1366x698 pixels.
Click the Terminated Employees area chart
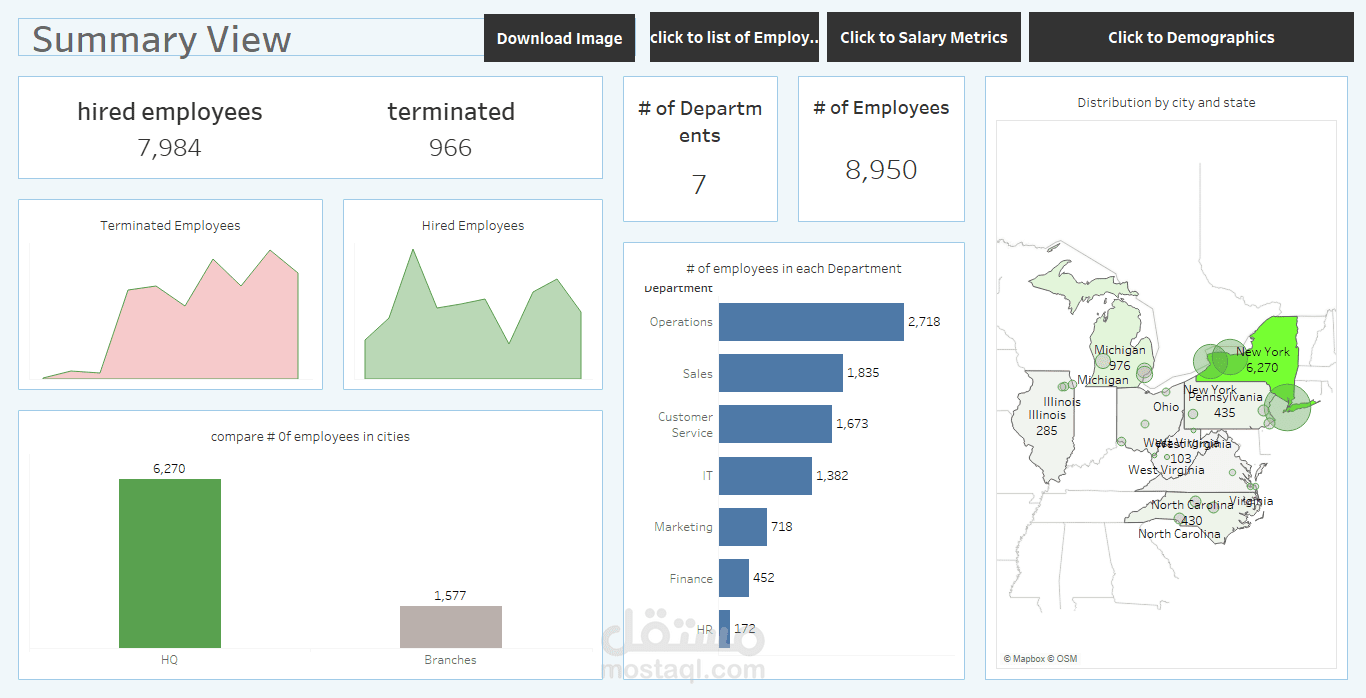[x=170, y=315]
